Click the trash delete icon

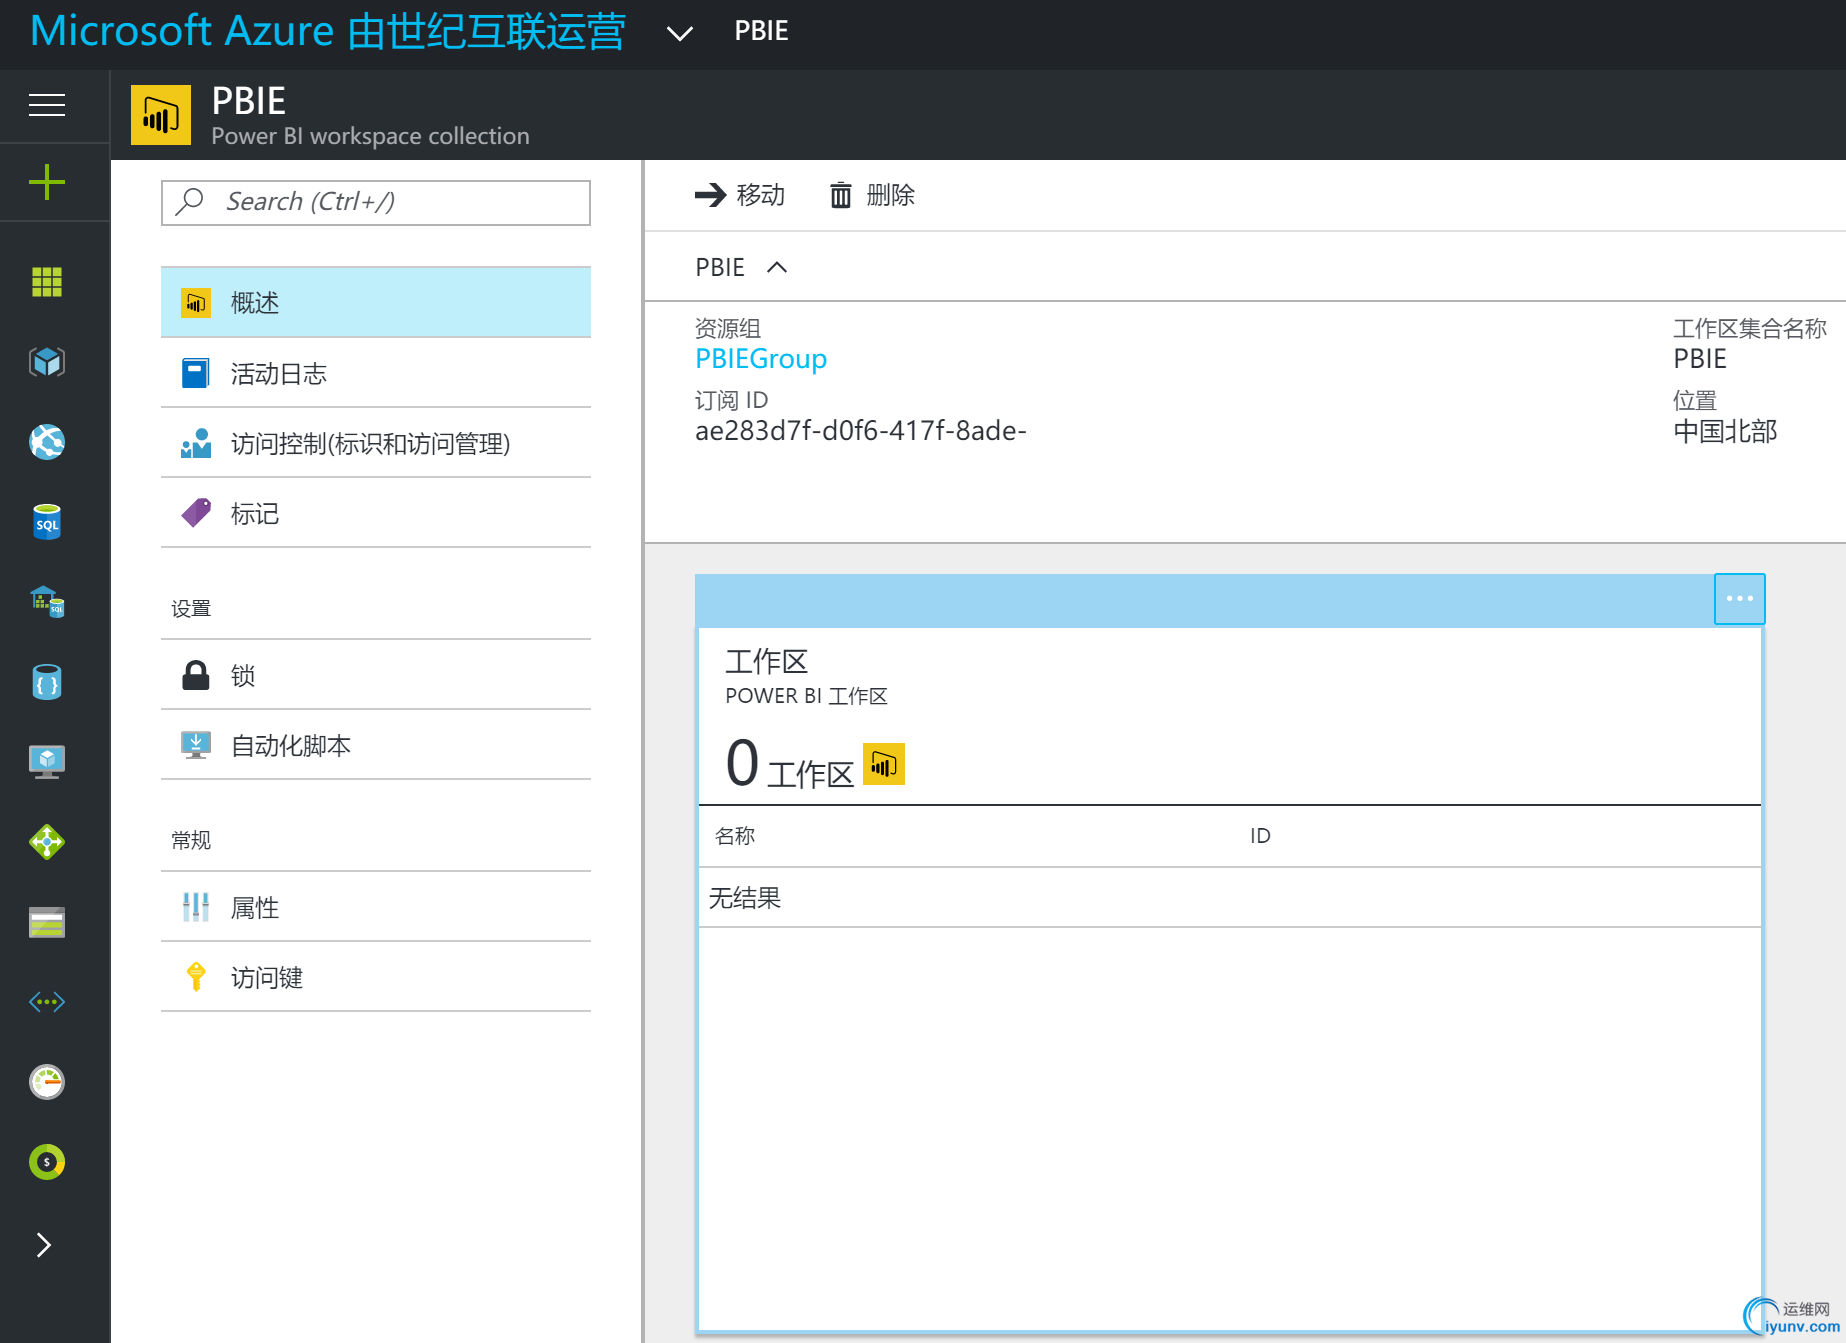pyautogui.click(x=841, y=195)
